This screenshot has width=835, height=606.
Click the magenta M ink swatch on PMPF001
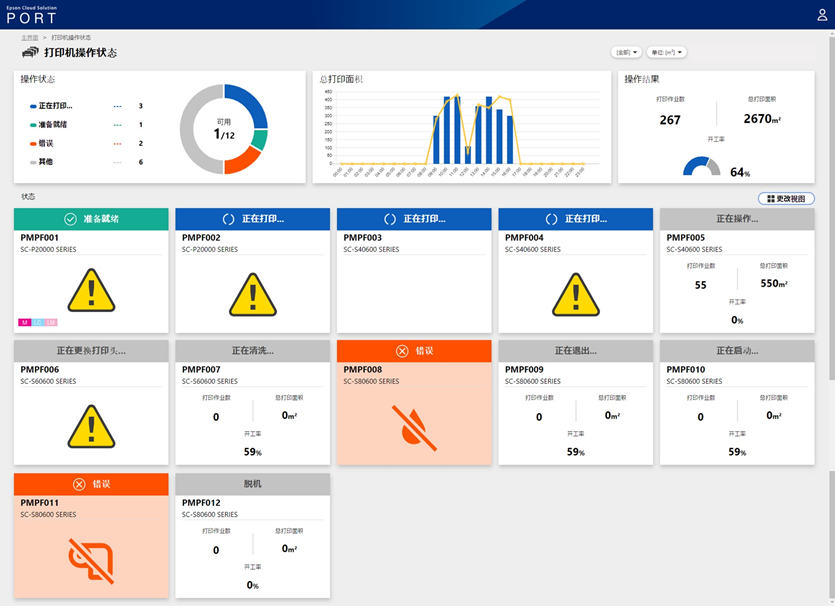[25, 322]
